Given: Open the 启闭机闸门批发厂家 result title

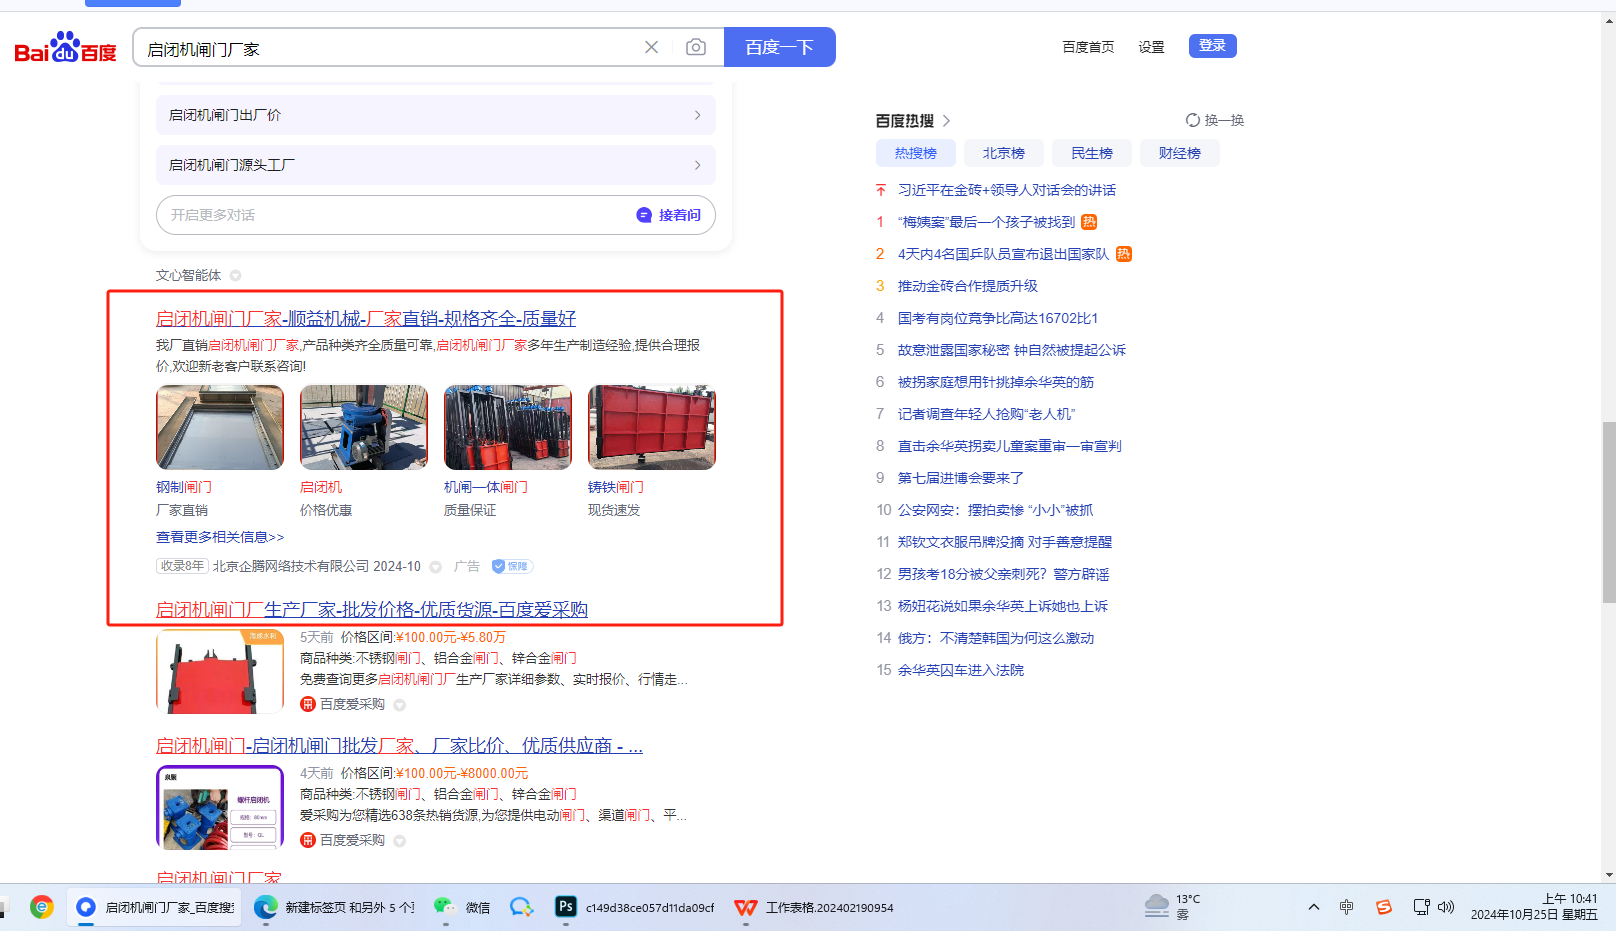Looking at the screenshot, I should coord(399,745).
